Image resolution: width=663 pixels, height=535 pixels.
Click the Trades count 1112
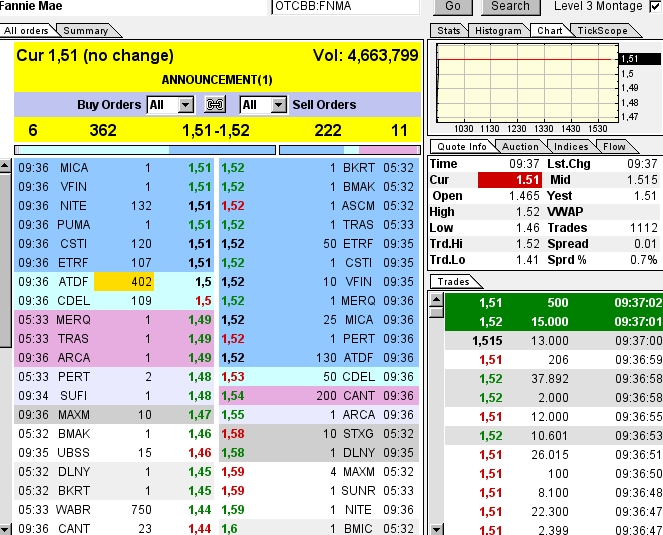tap(644, 228)
